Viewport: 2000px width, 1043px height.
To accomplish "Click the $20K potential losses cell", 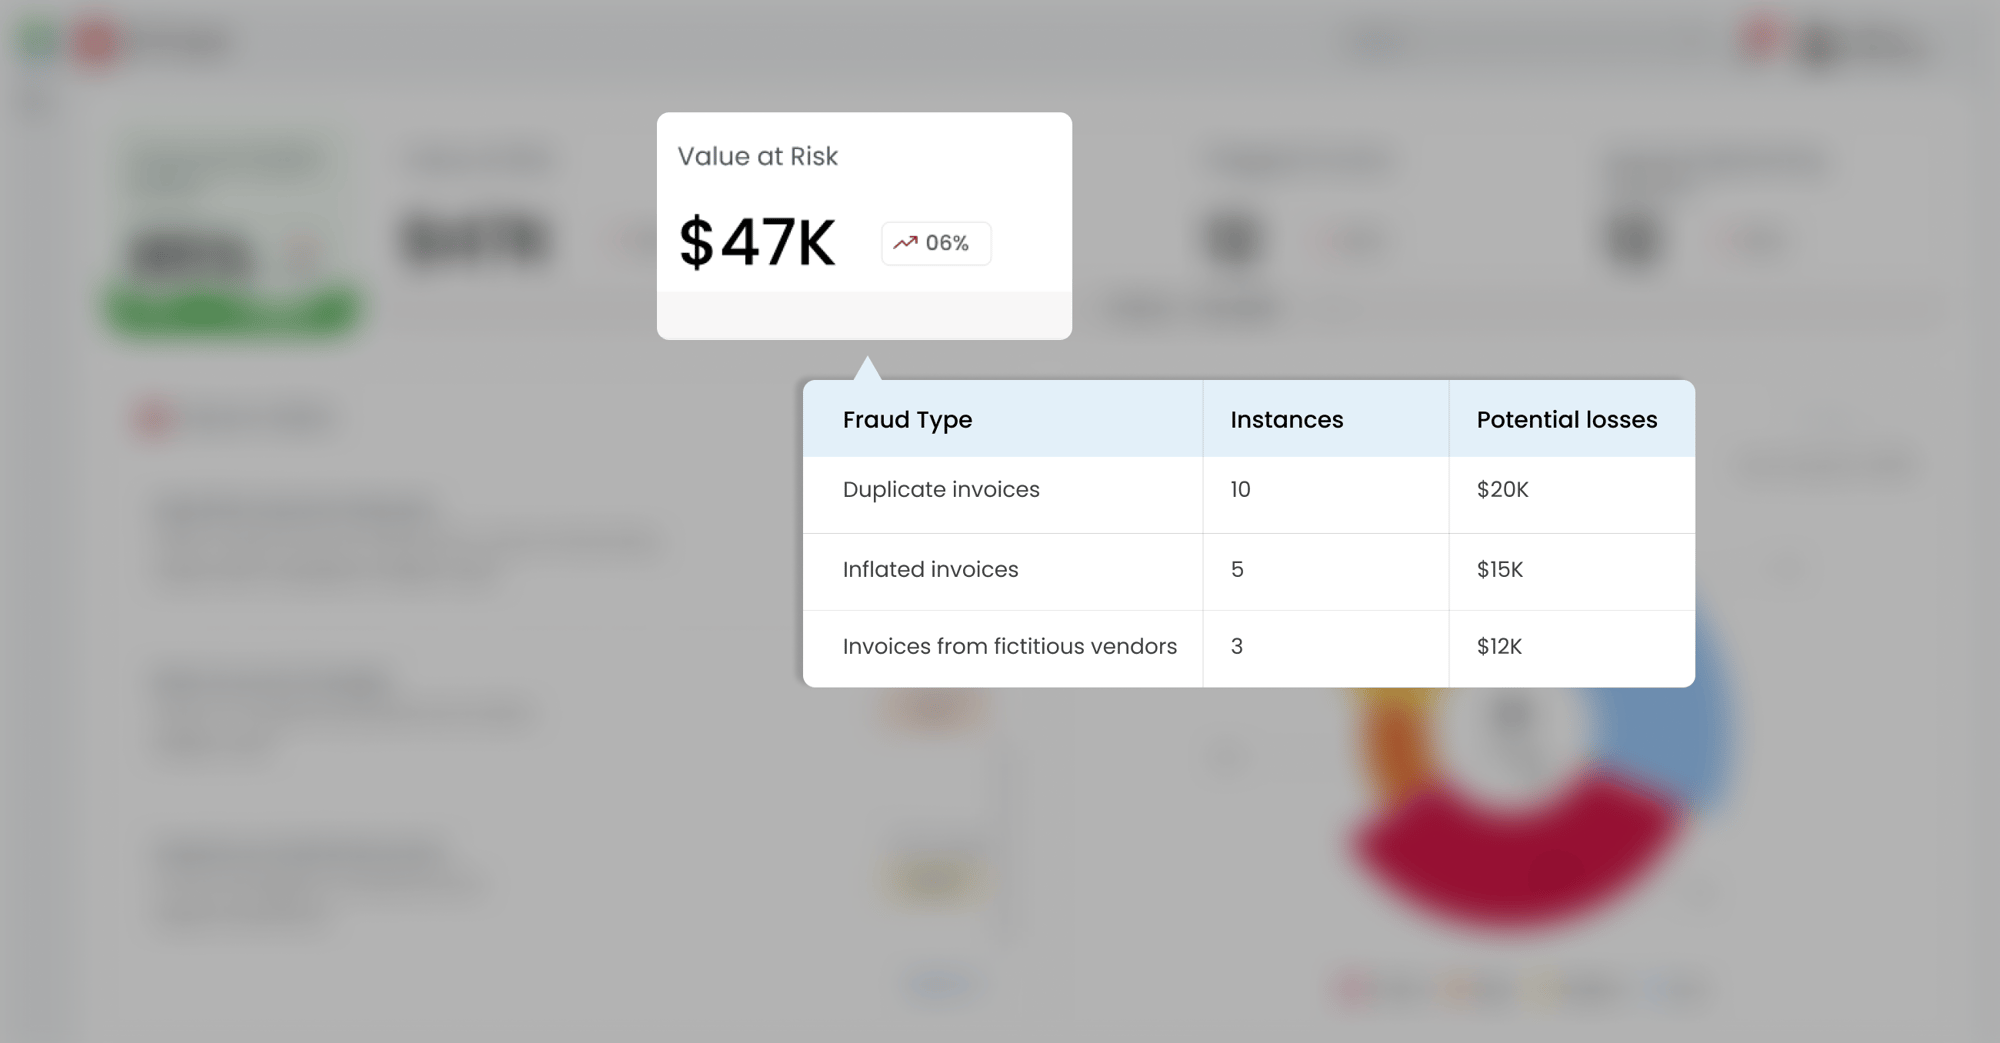I will pyautogui.click(x=1502, y=490).
